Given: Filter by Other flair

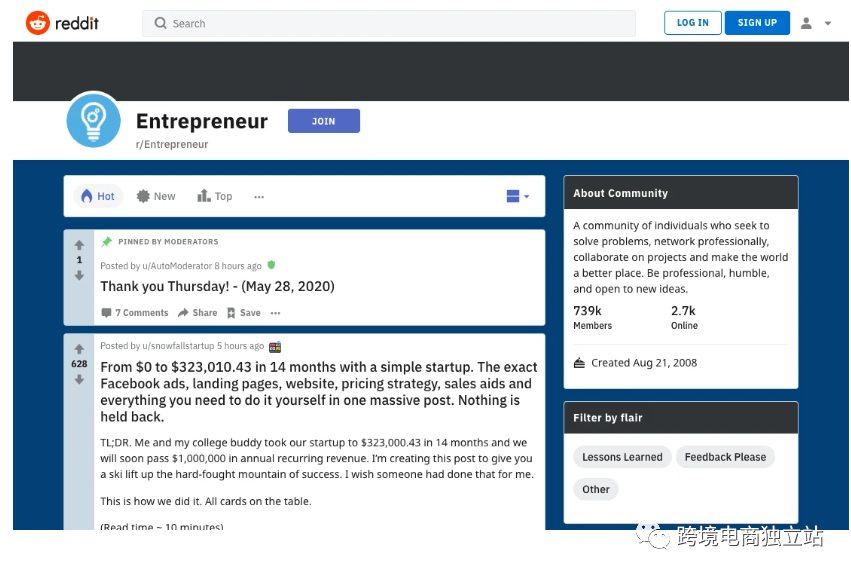Looking at the screenshot, I should 596,489.
